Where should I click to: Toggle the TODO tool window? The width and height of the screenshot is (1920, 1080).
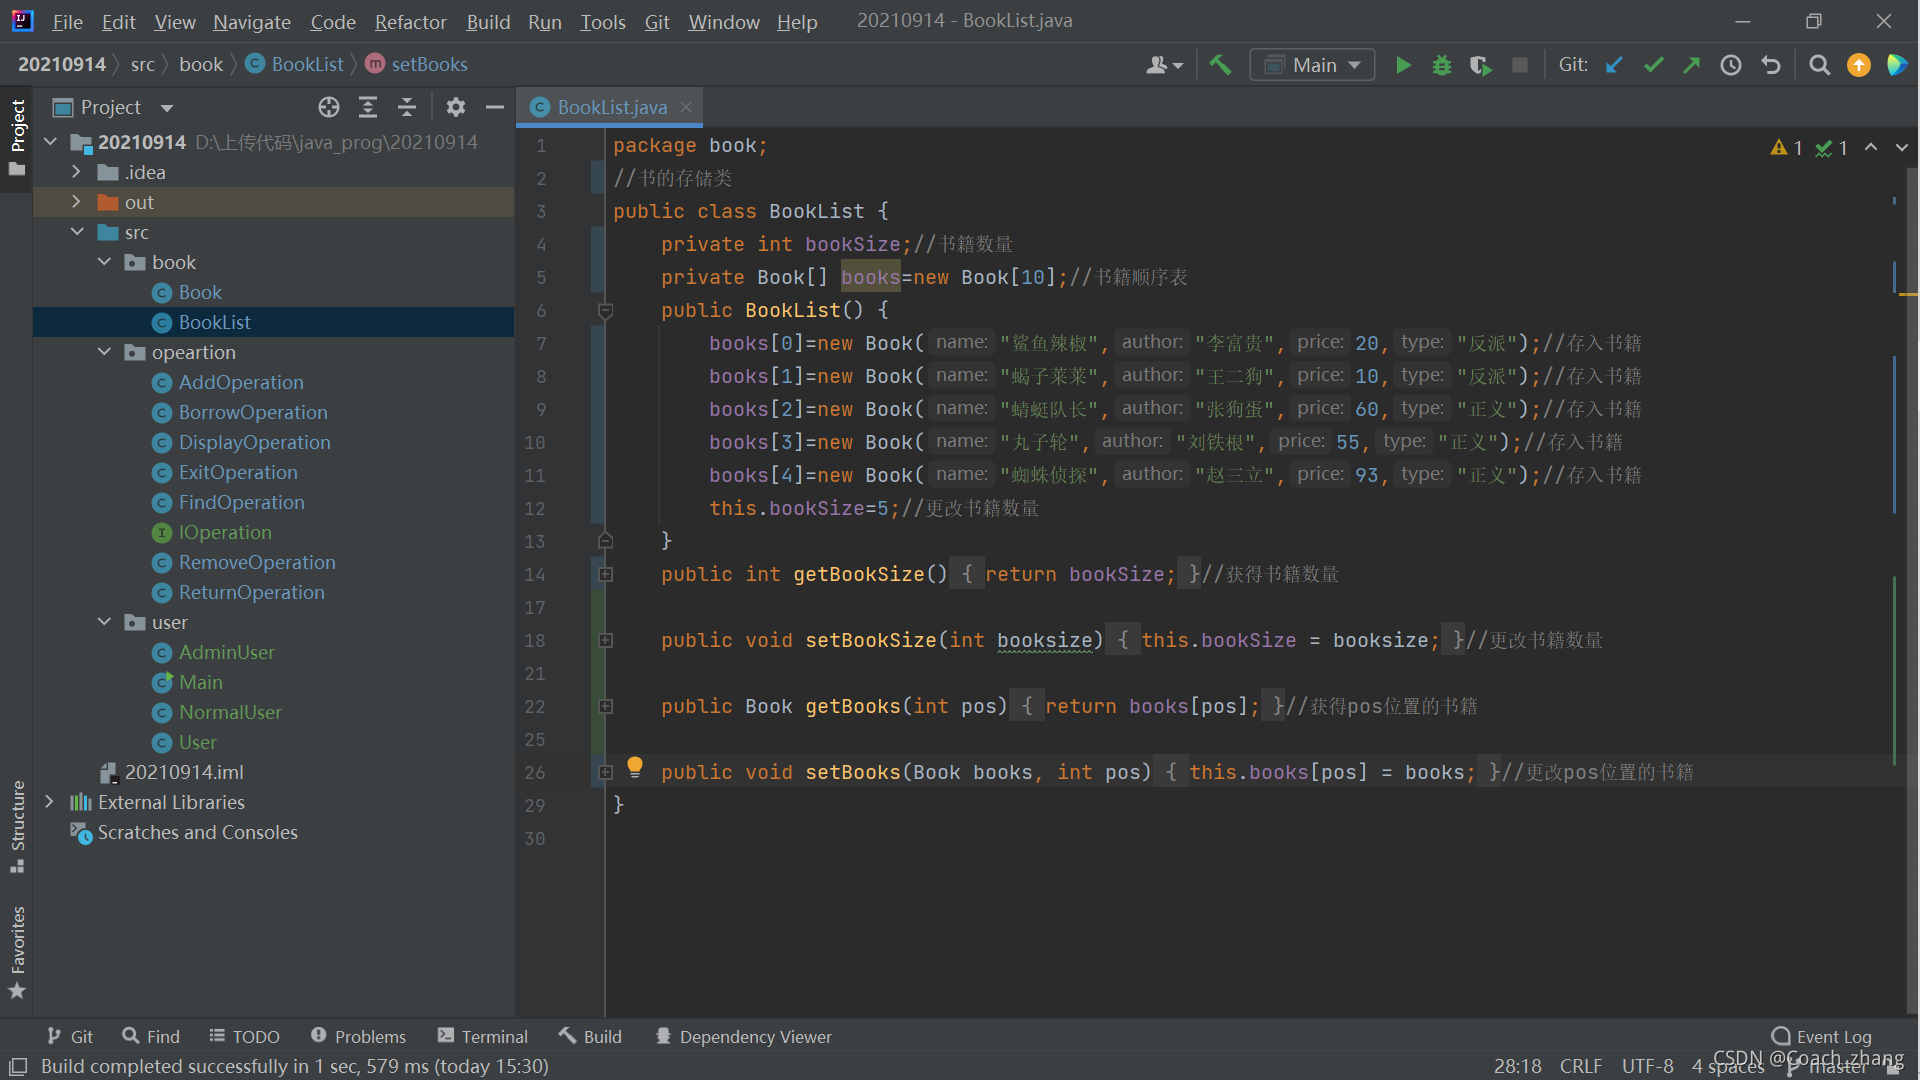click(x=244, y=1036)
